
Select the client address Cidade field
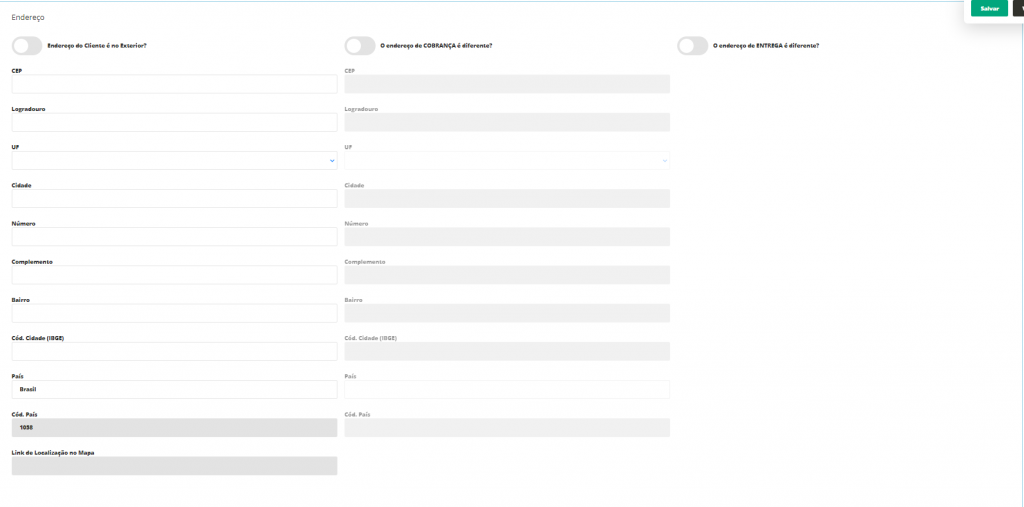click(174, 199)
